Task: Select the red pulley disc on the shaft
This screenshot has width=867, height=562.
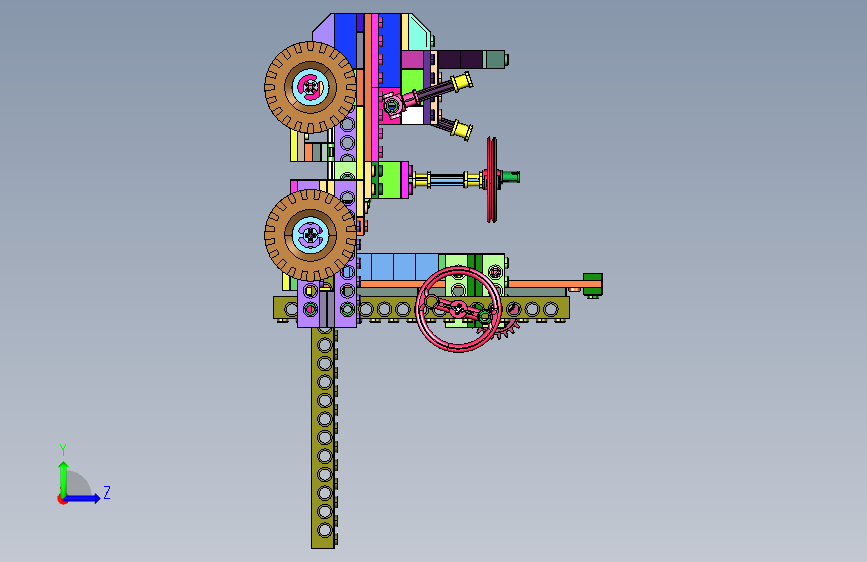Action: 492,179
